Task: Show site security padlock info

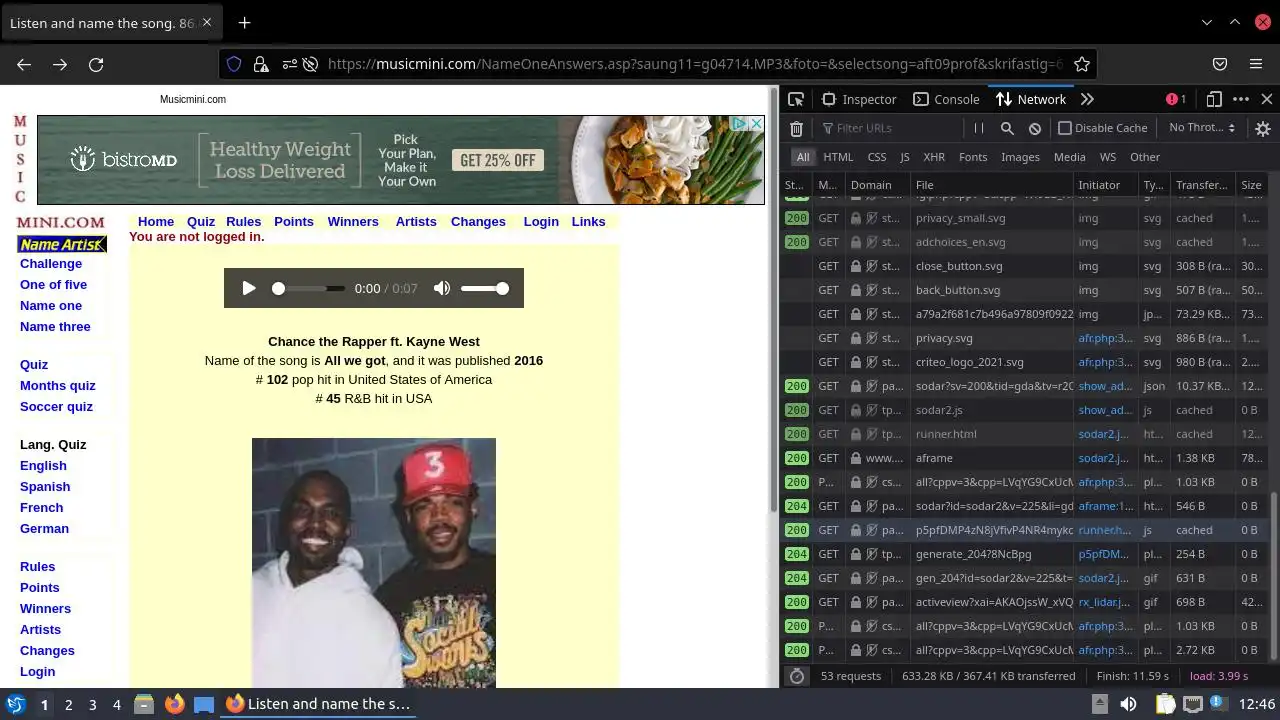Action: click(260, 64)
